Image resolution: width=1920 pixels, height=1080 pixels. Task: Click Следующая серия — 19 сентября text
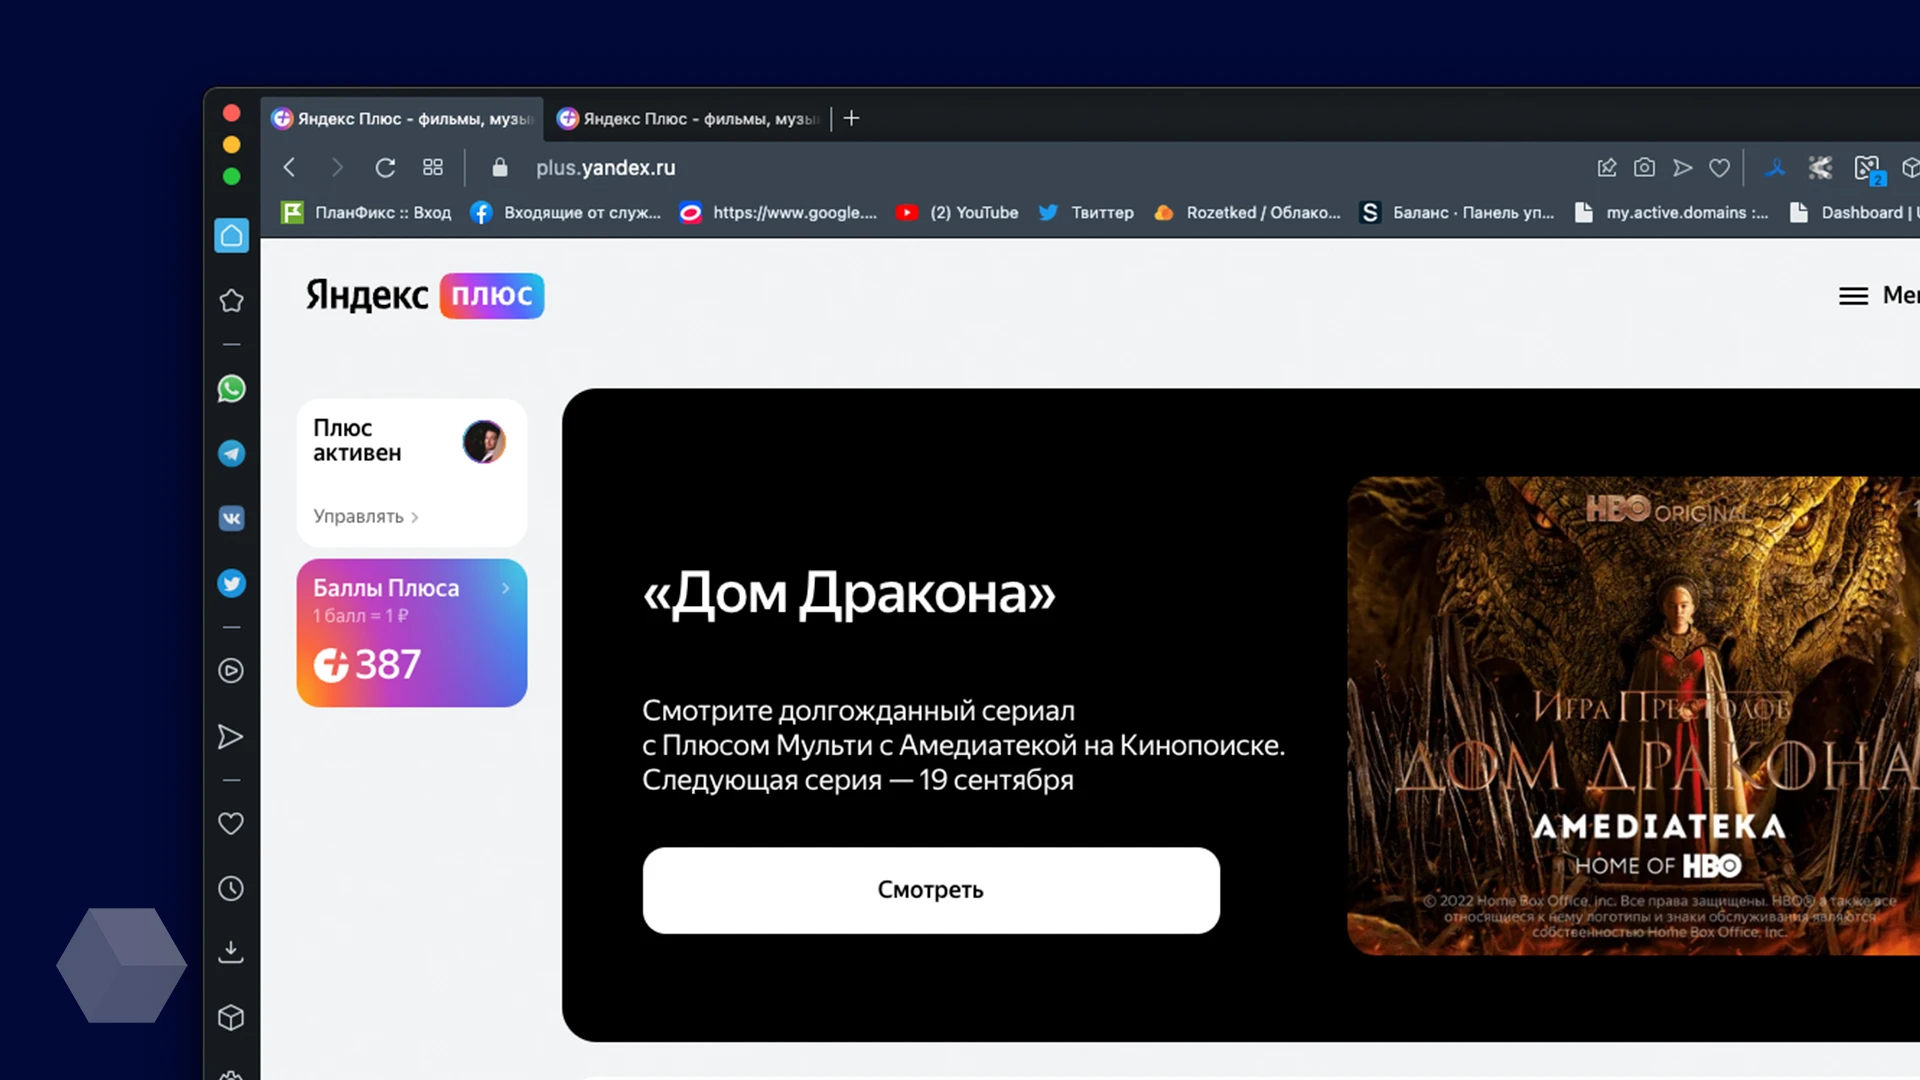[x=858, y=780]
